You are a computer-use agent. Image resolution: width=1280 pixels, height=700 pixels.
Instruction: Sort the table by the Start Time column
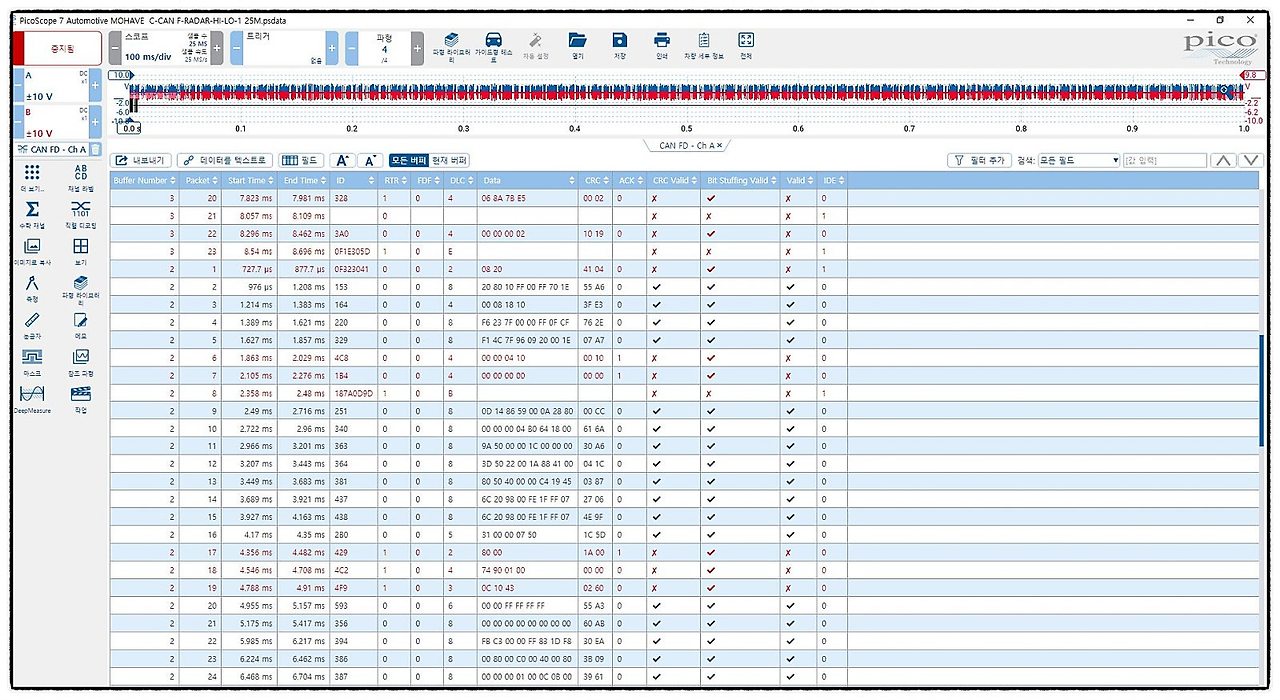click(x=250, y=181)
